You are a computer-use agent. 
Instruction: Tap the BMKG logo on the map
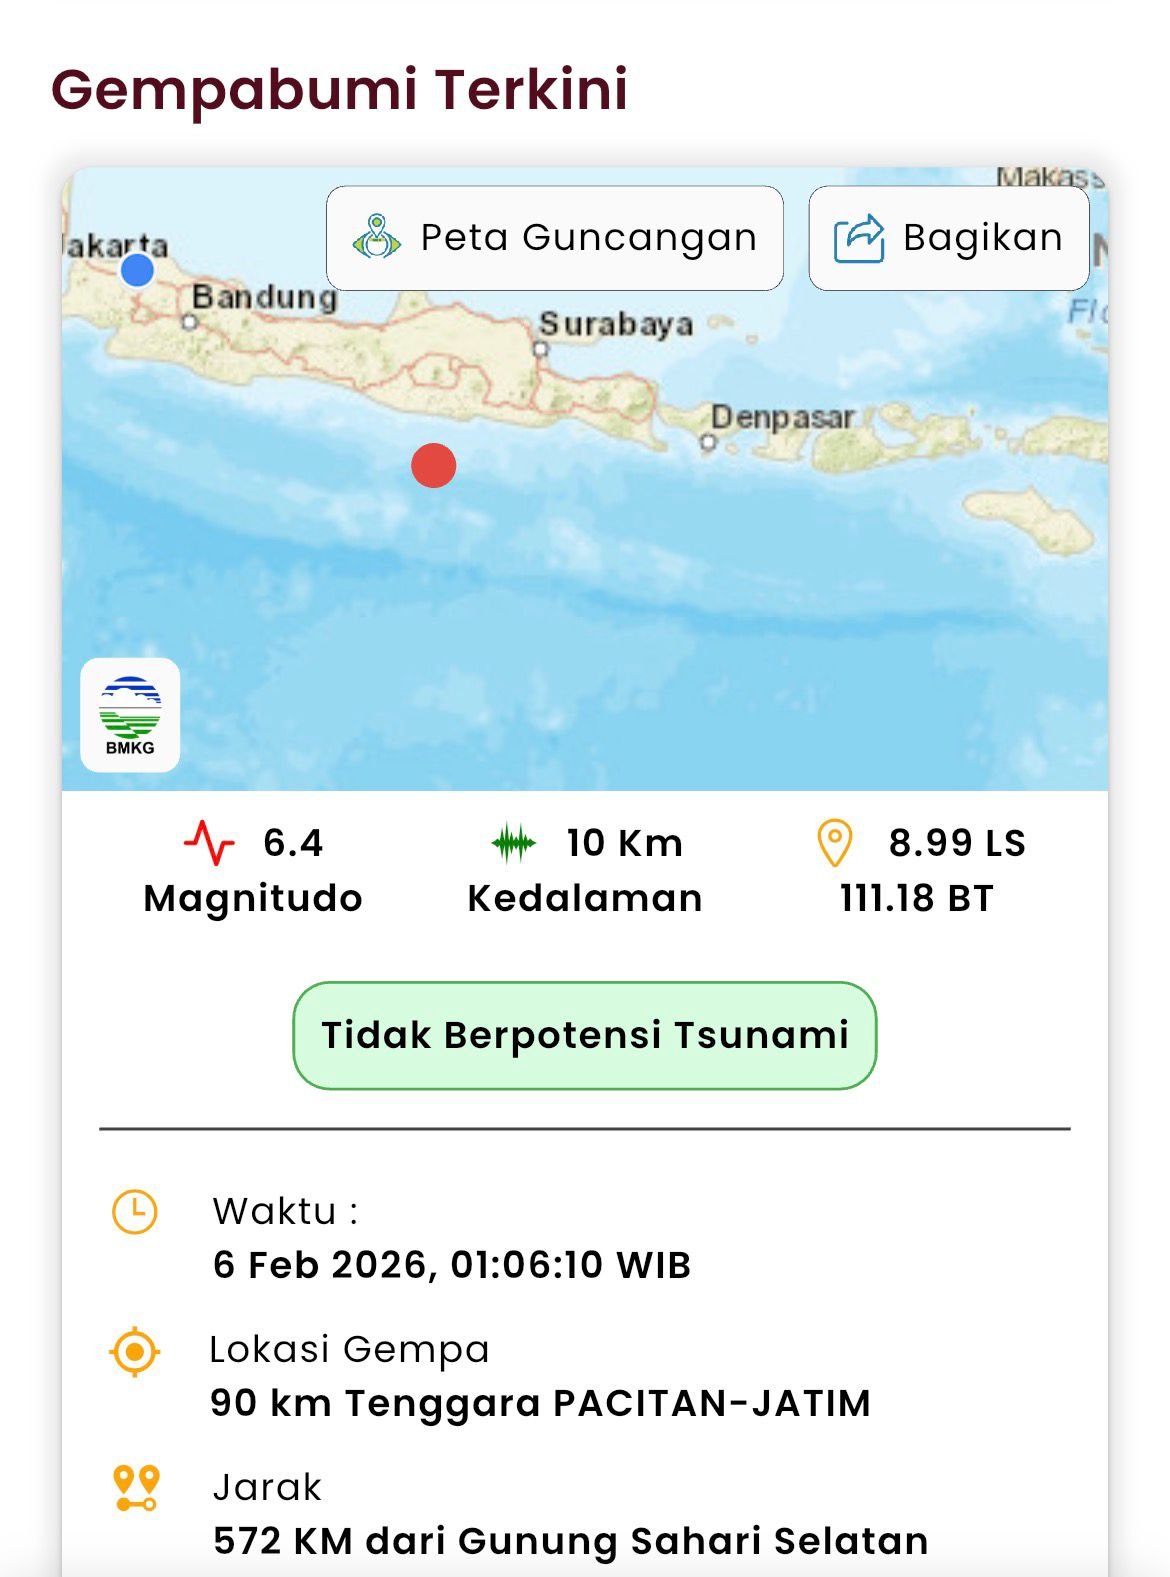click(x=130, y=715)
